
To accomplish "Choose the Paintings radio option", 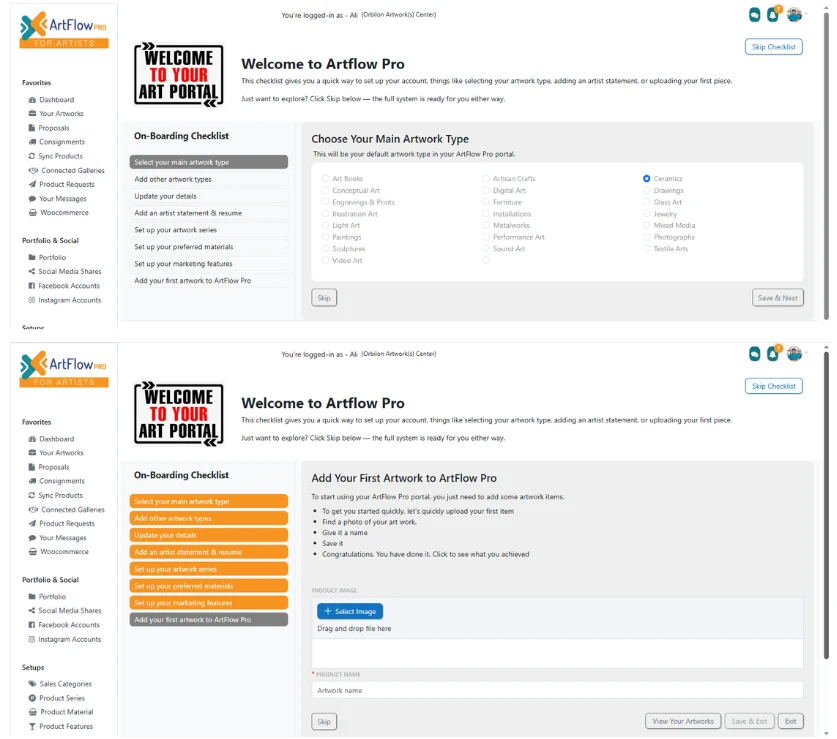I will tap(325, 237).
